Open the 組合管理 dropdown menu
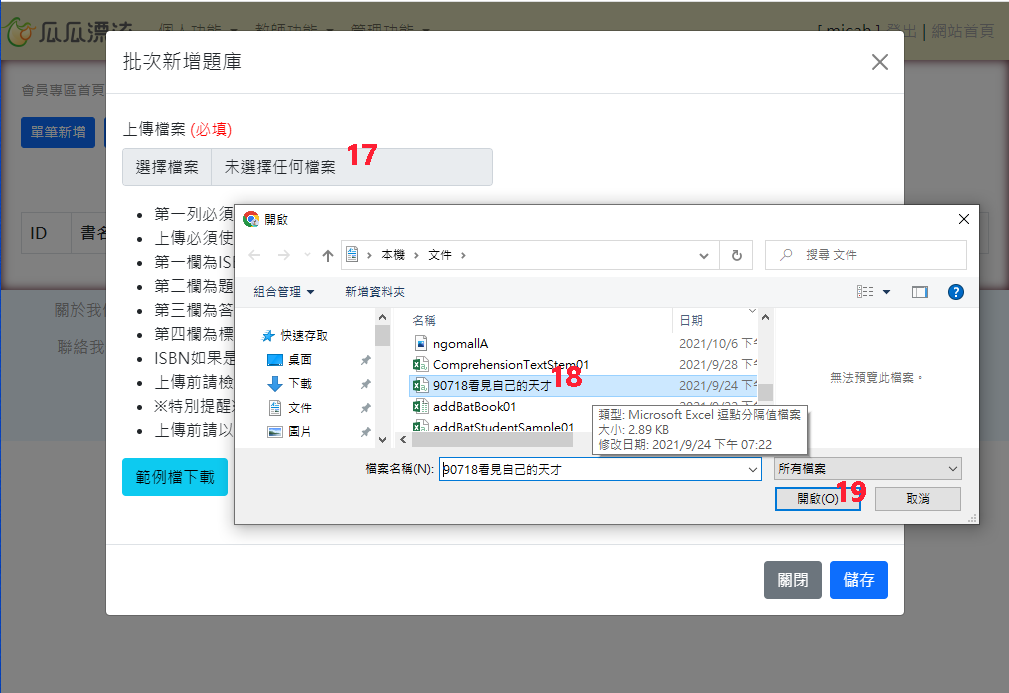Viewport: 1009px width, 693px height. tap(284, 292)
